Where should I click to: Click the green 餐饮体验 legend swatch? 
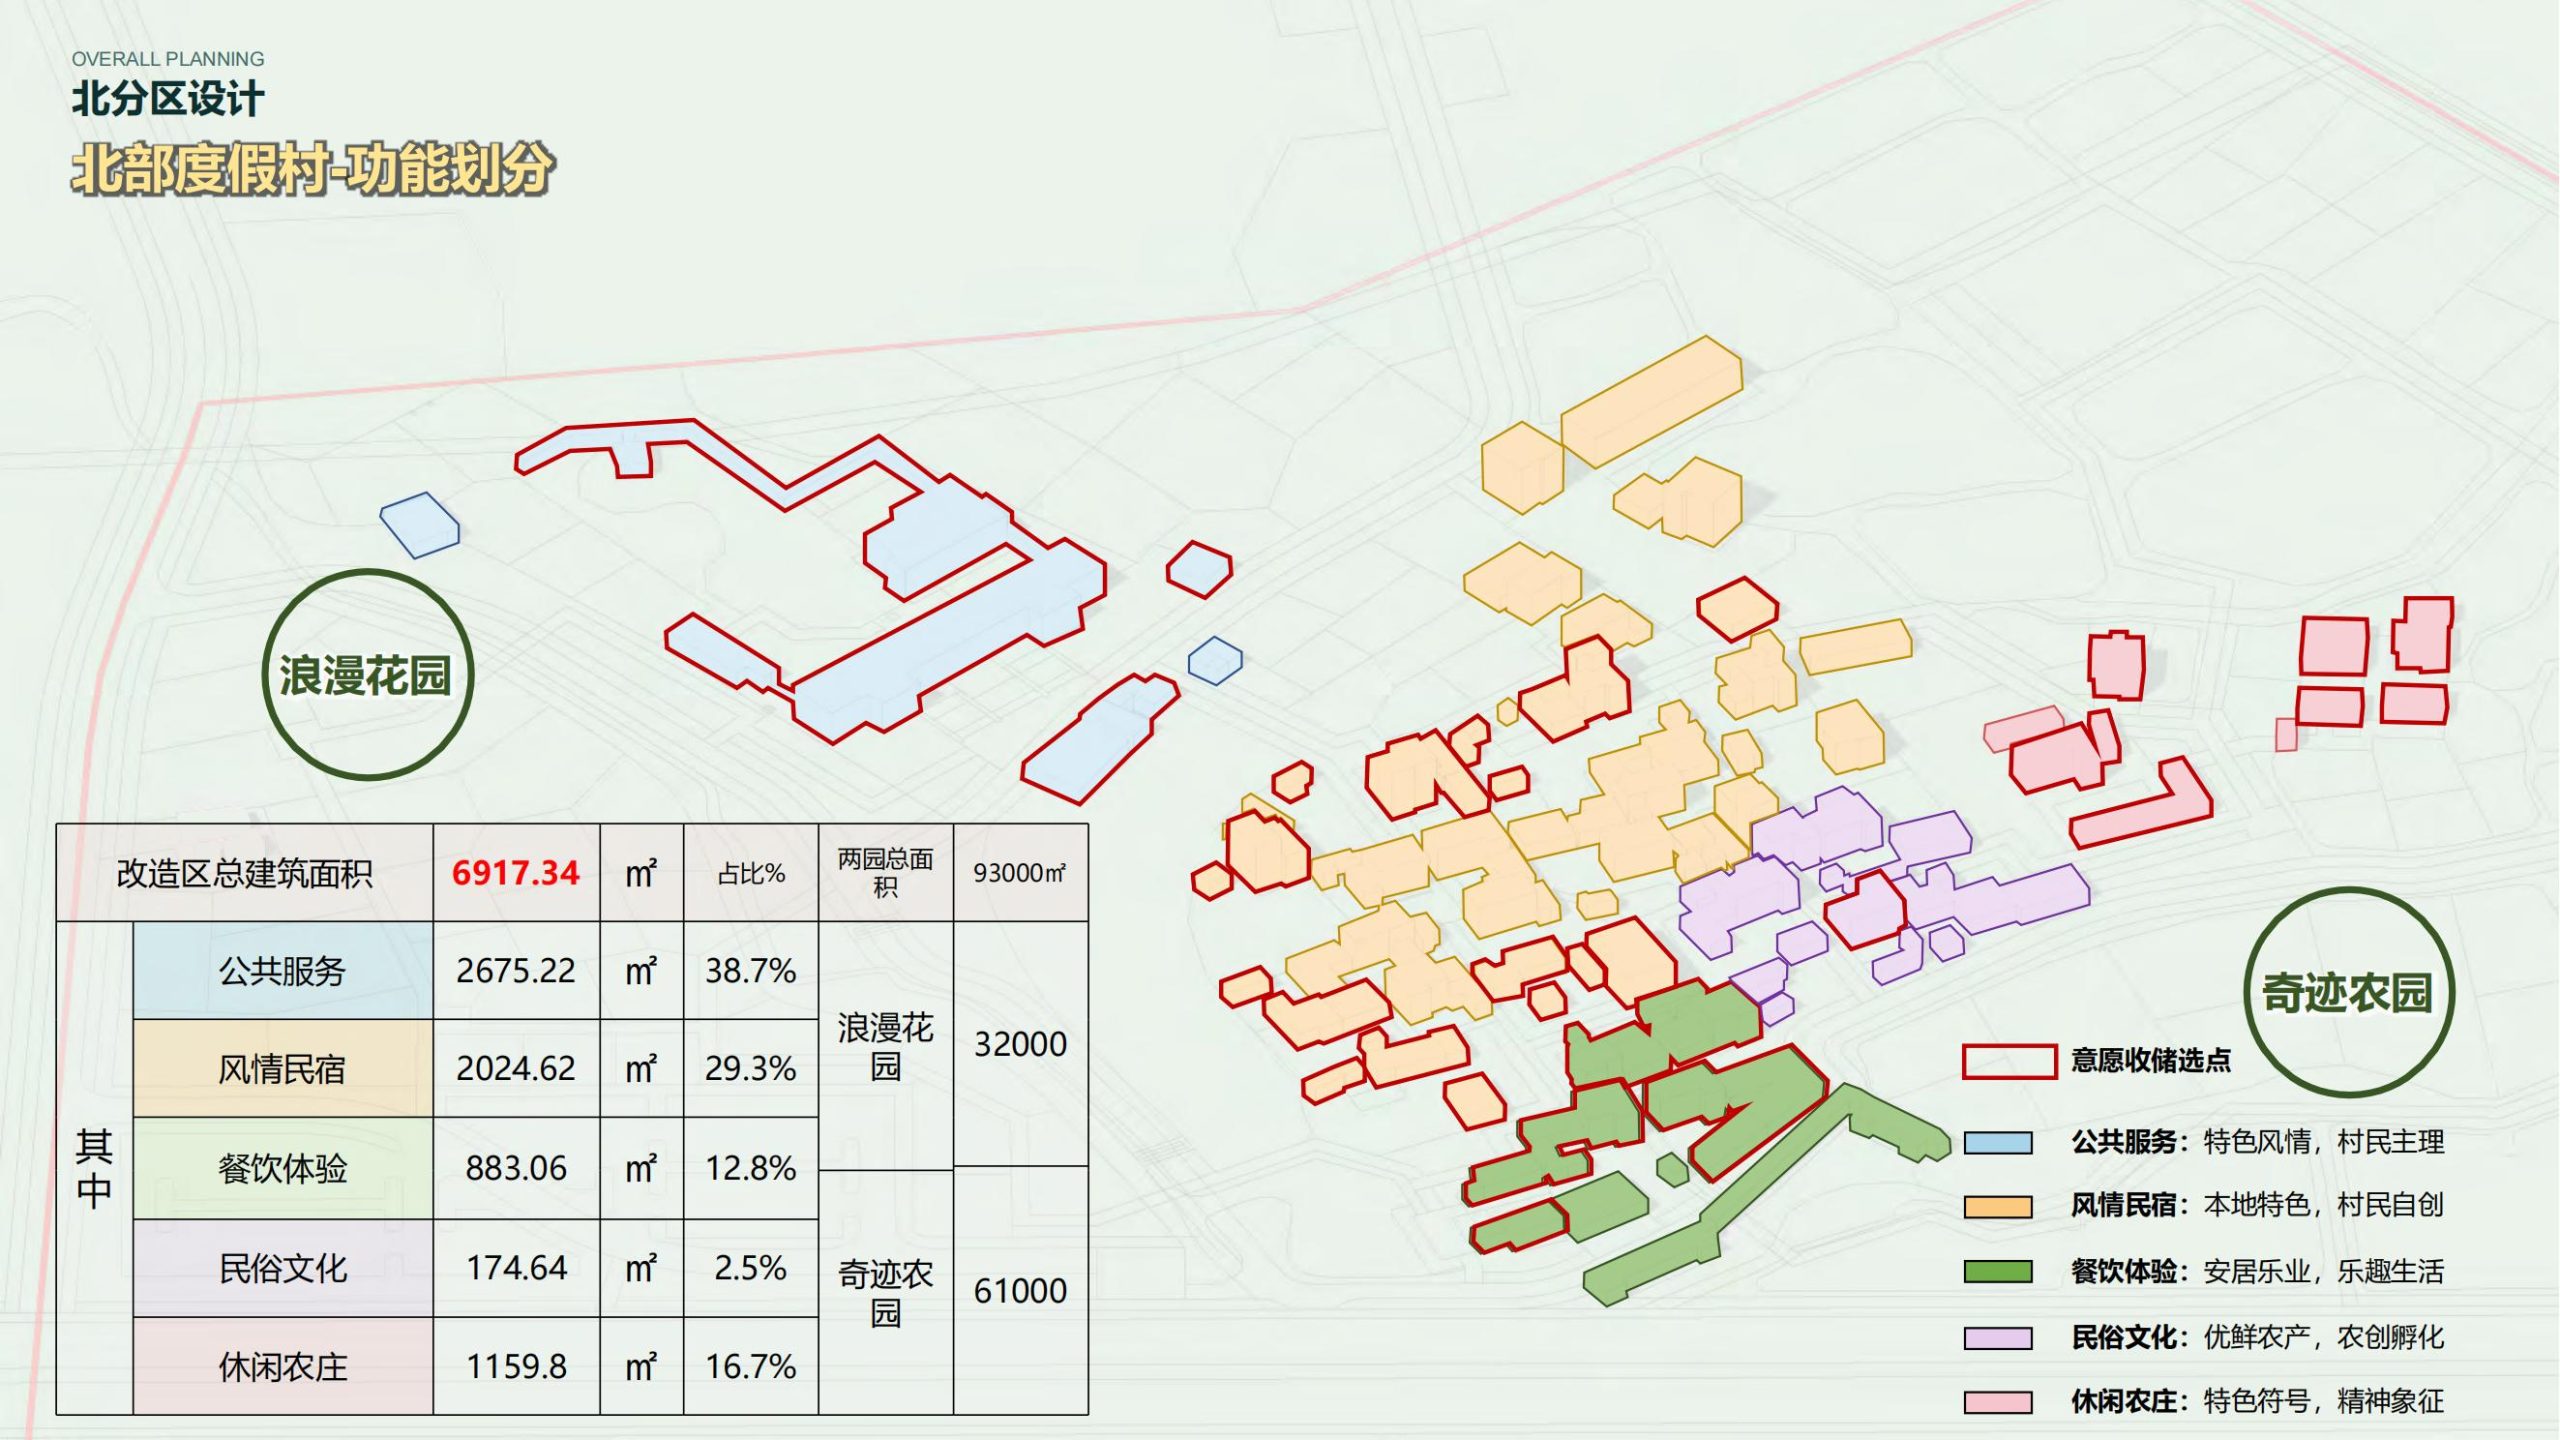pyautogui.click(x=1998, y=1271)
